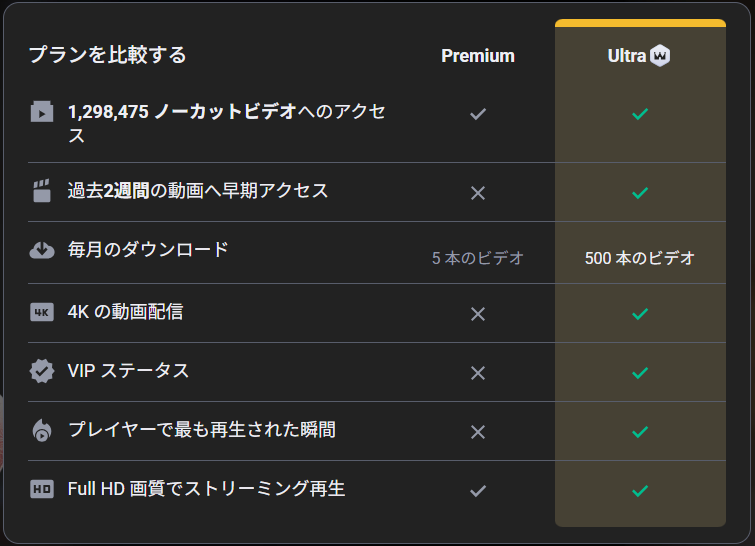Click the 5本のビデオ Premium download value
Viewport: 755px width, 546px height.
(x=478, y=258)
